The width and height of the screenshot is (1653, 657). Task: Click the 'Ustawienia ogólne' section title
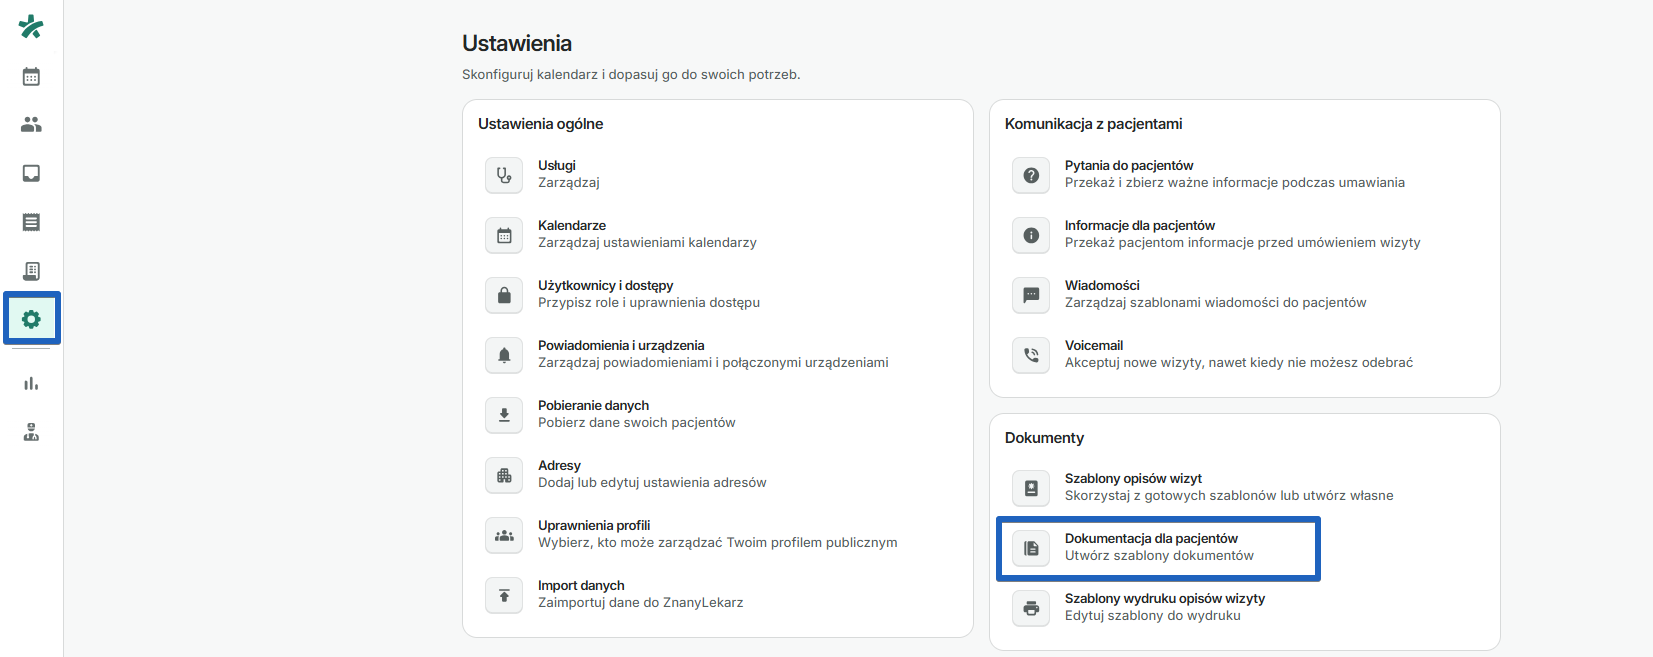(540, 124)
